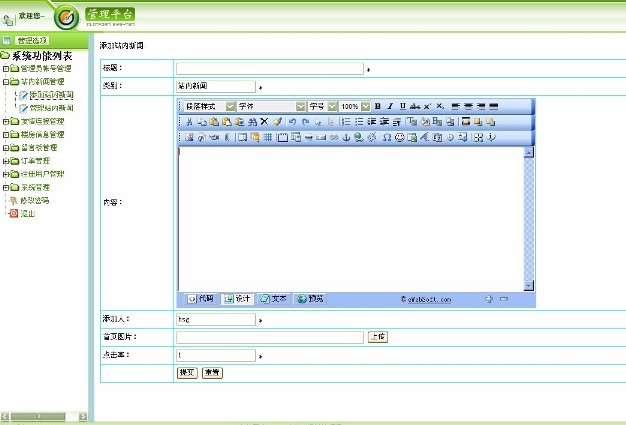
Task: Click the 标题 title input field
Action: pos(270,68)
